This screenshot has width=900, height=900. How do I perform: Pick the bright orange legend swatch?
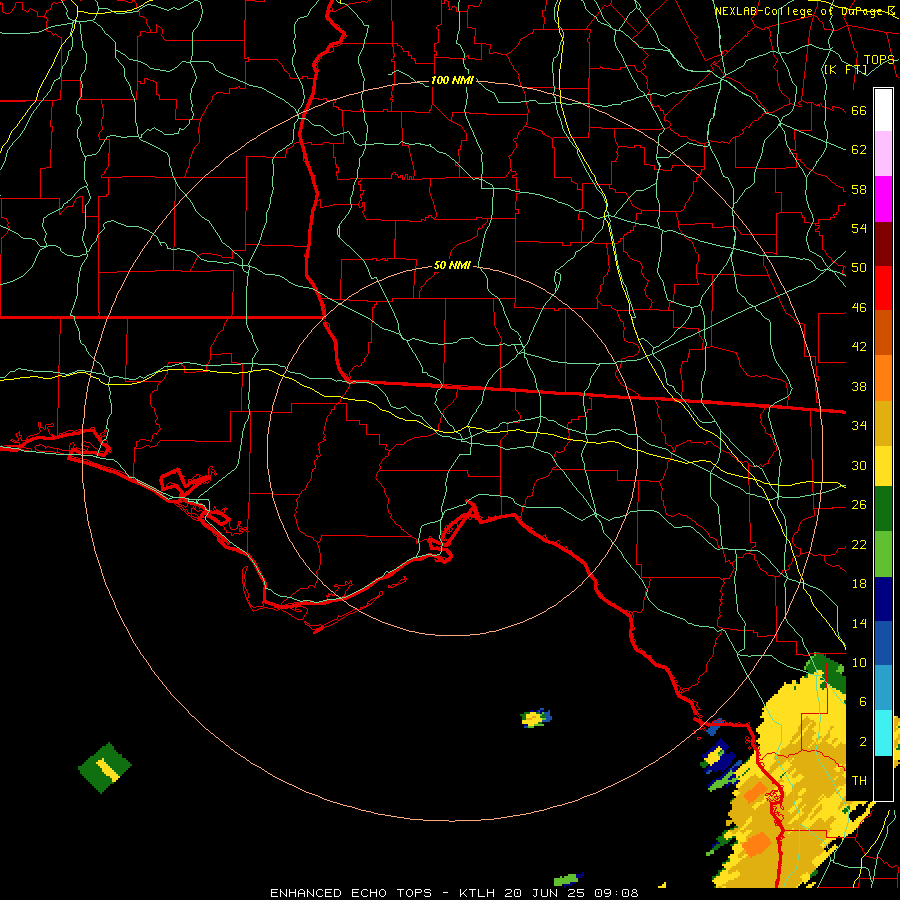pos(883,377)
